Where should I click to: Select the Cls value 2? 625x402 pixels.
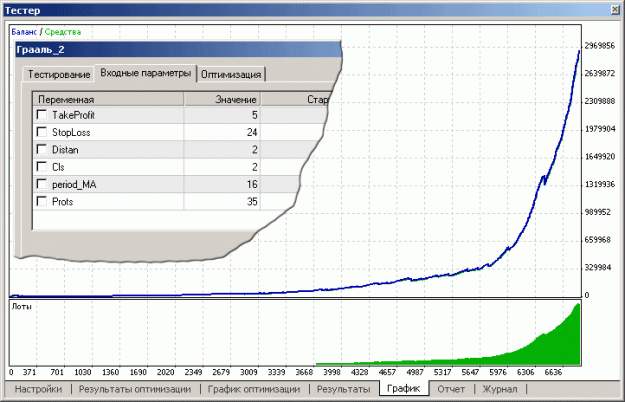[254, 167]
